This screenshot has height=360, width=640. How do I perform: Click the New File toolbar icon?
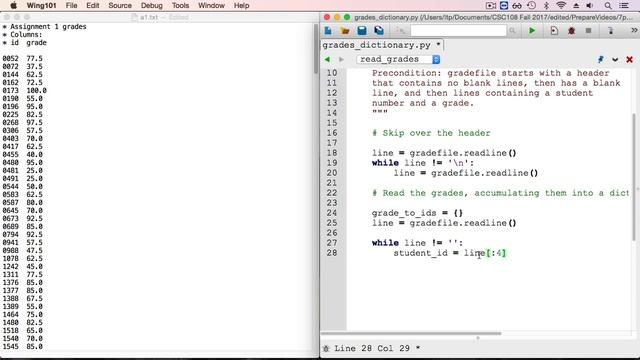(328, 31)
